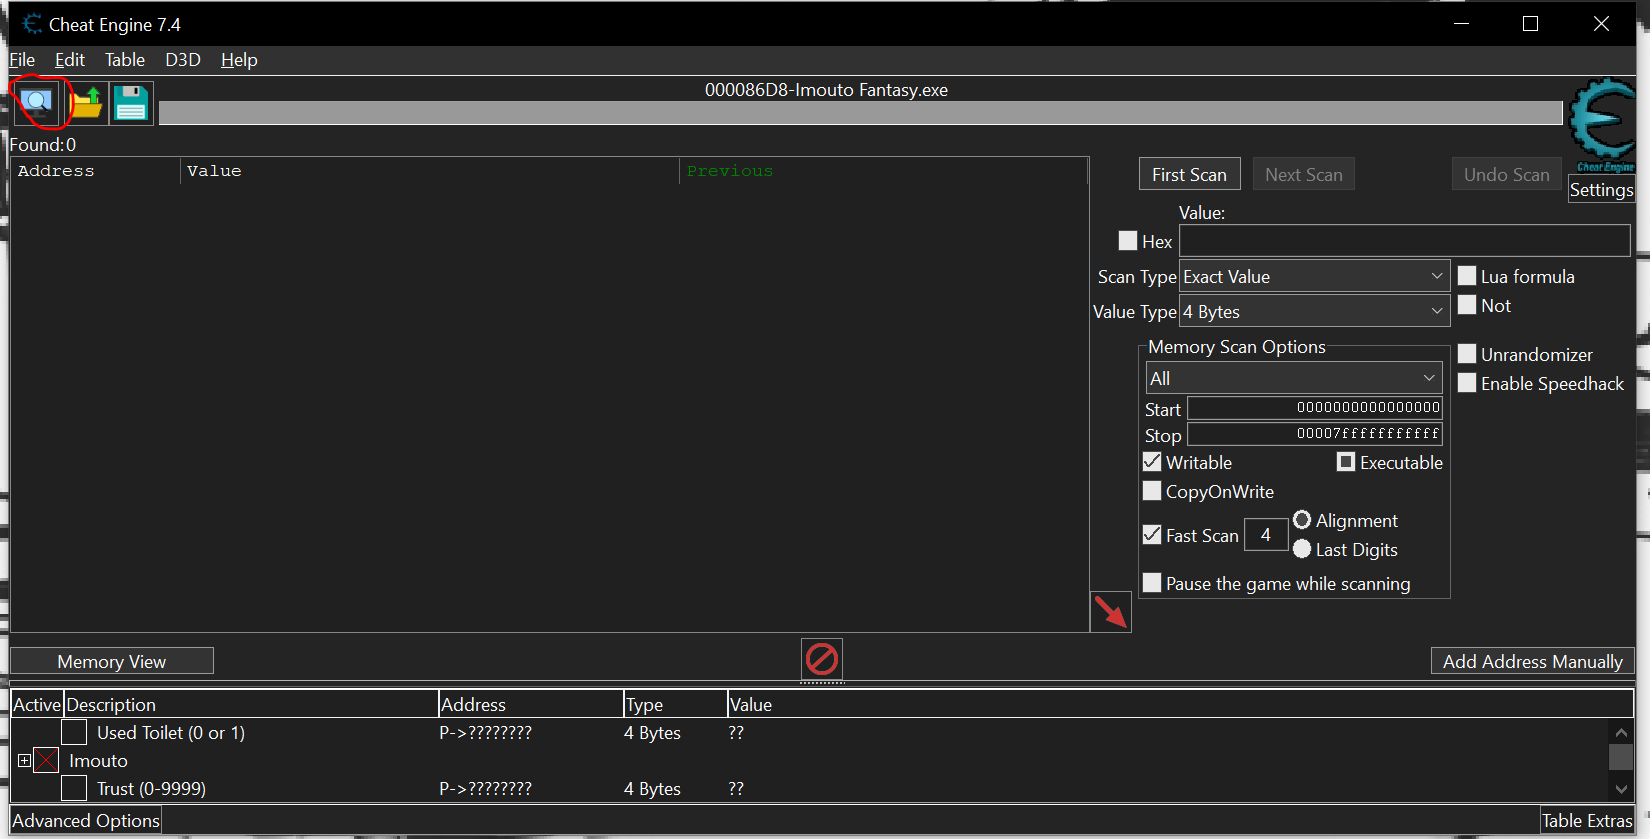Viewport: 1650px width, 839px height.
Task: Click the scan Value input field
Action: click(1404, 241)
